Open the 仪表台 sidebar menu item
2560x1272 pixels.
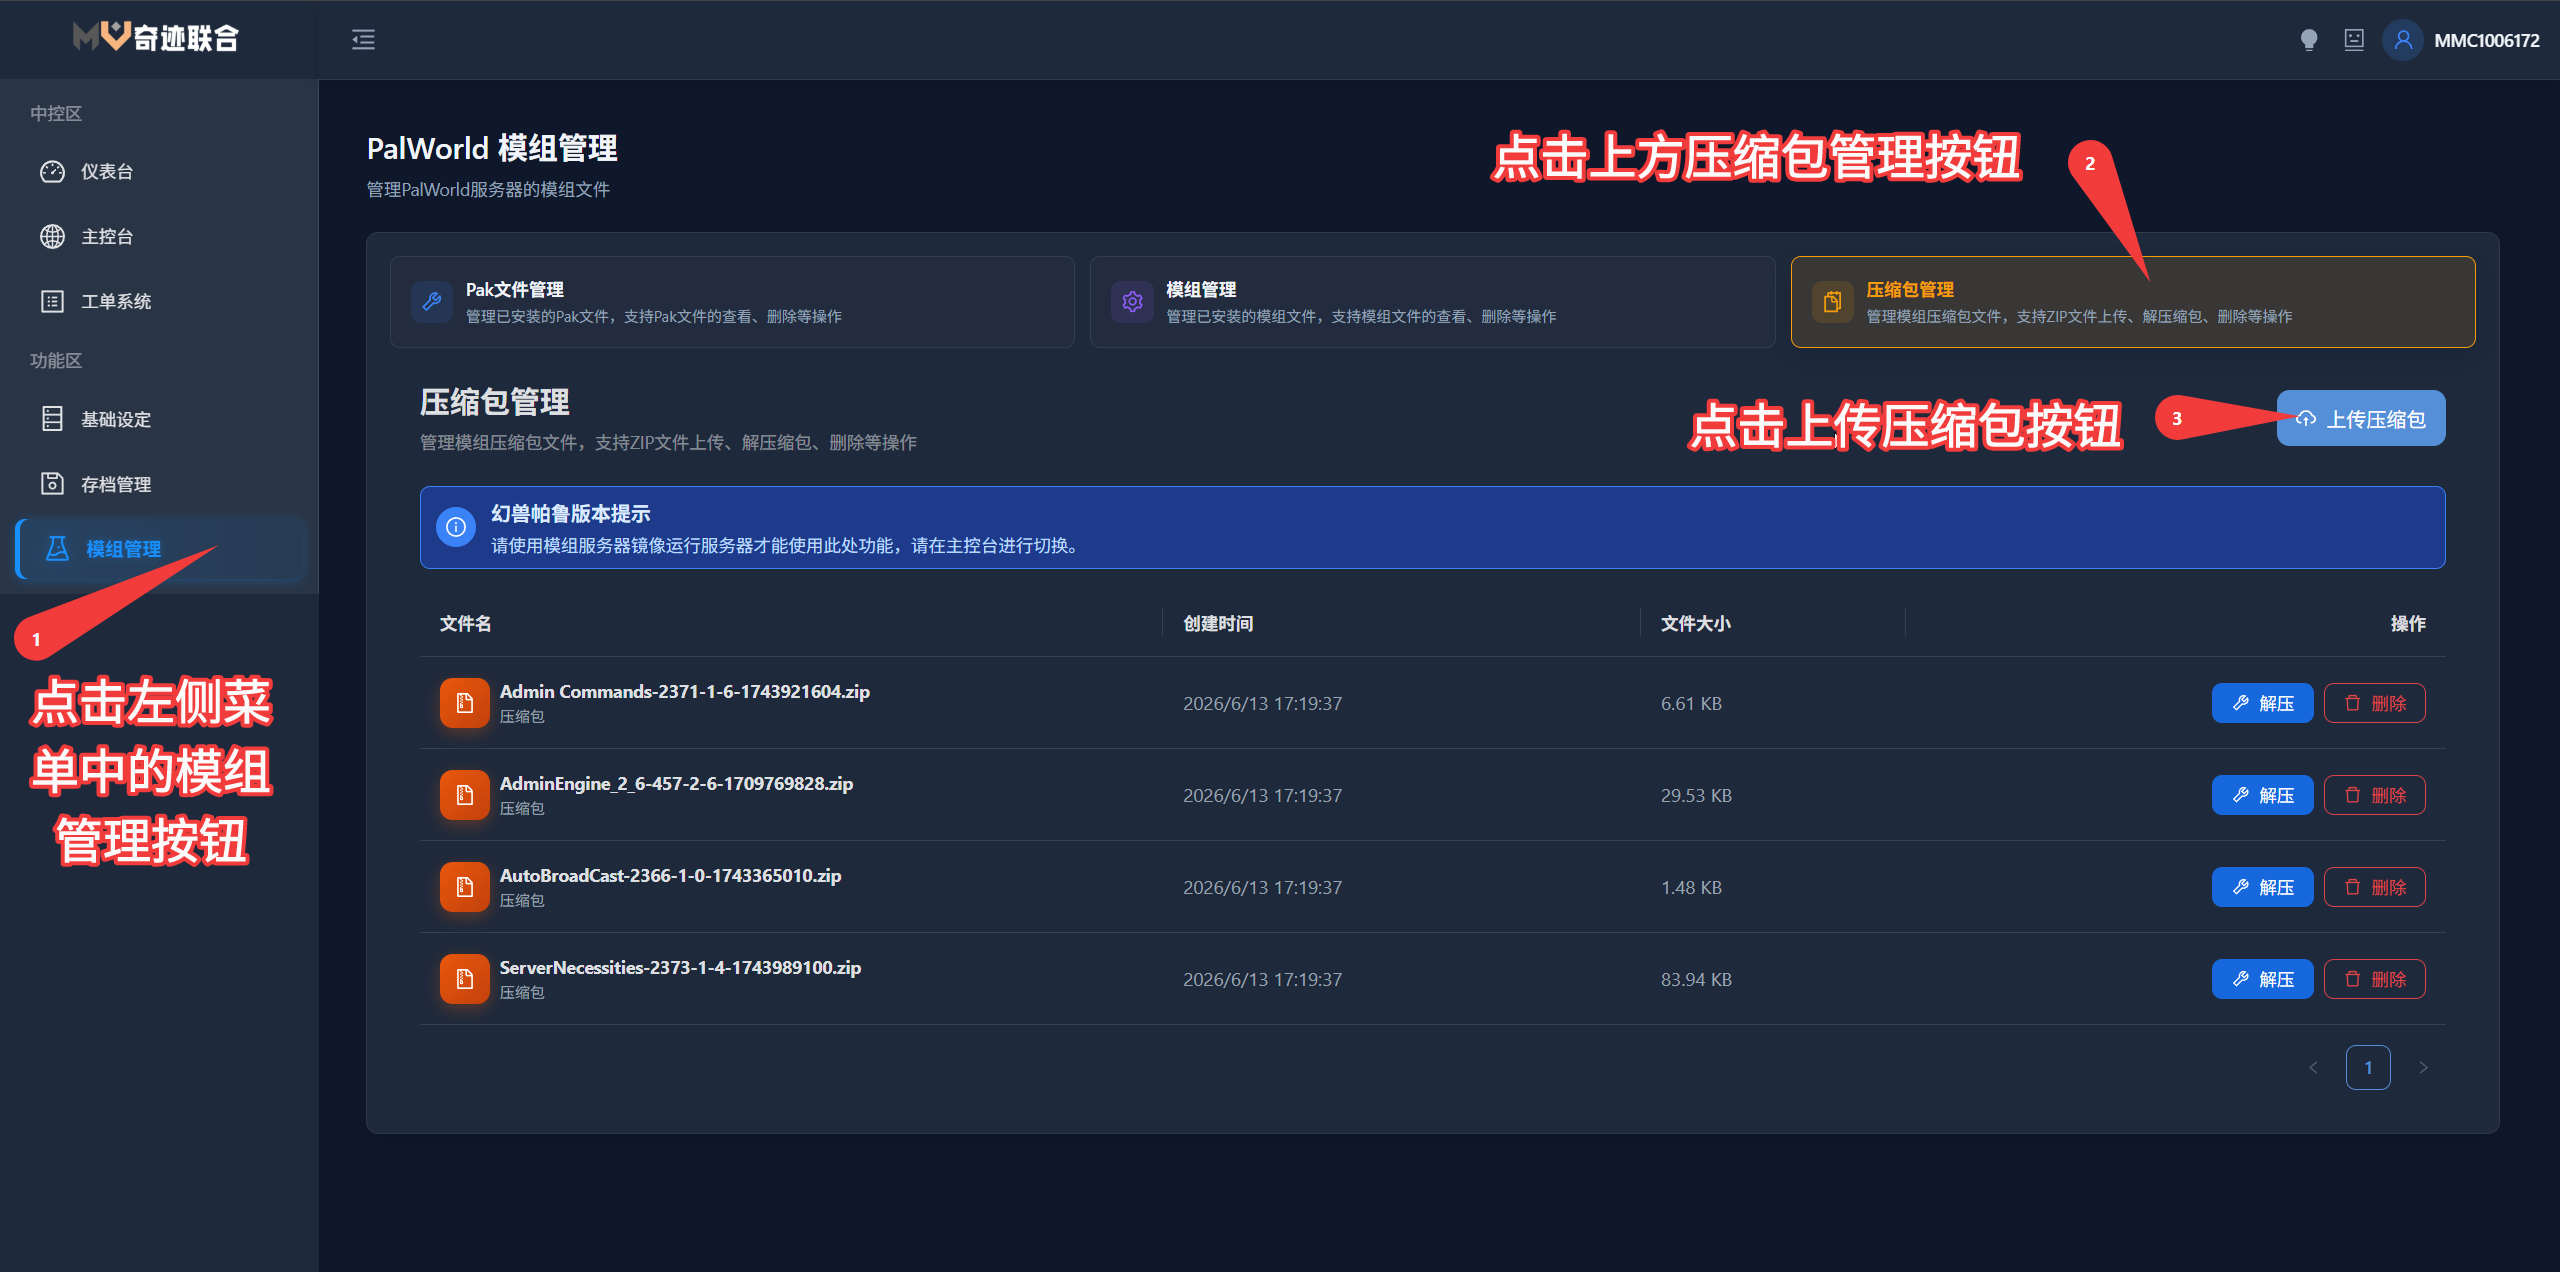point(160,172)
